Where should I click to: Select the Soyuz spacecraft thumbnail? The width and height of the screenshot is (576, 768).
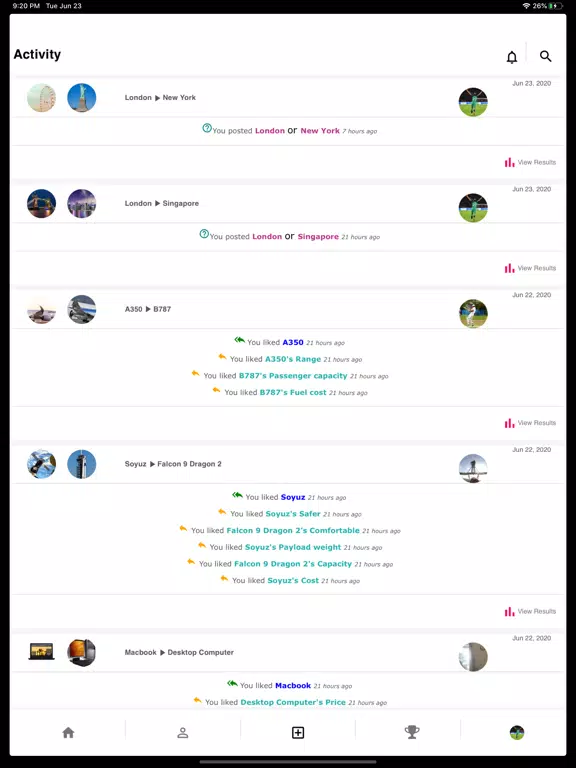pyautogui.click(x=41, y=464)
